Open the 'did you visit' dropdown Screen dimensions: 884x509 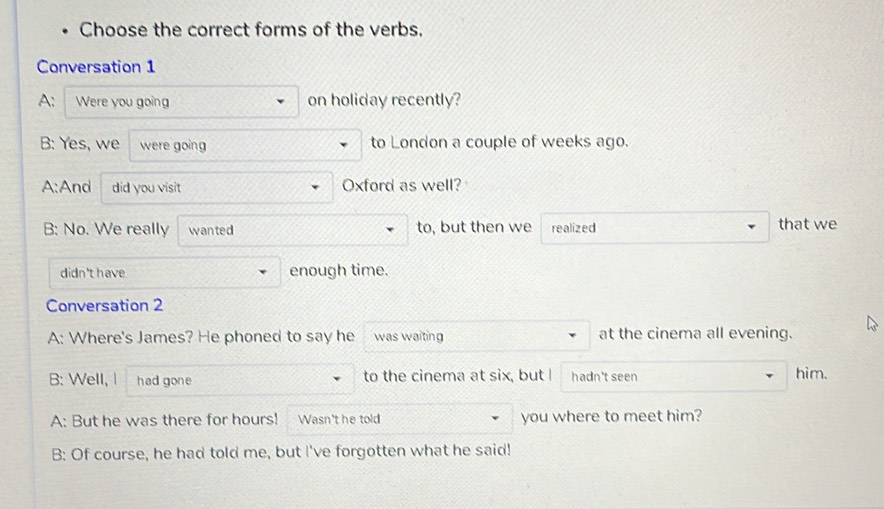tap(216, 187)
